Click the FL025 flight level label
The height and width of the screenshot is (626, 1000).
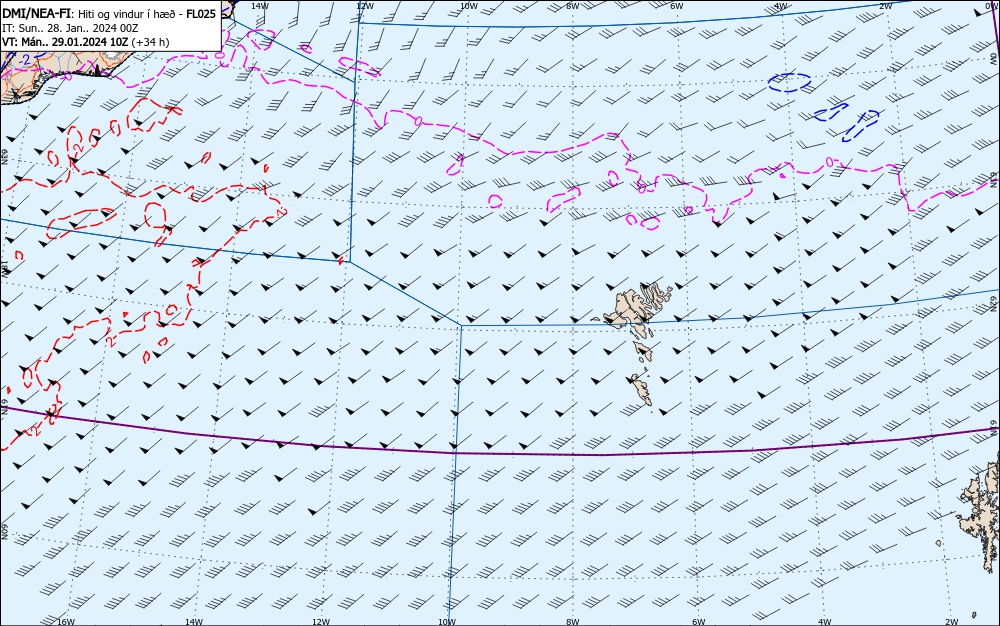pyautogui.click(x=201, y=13)
